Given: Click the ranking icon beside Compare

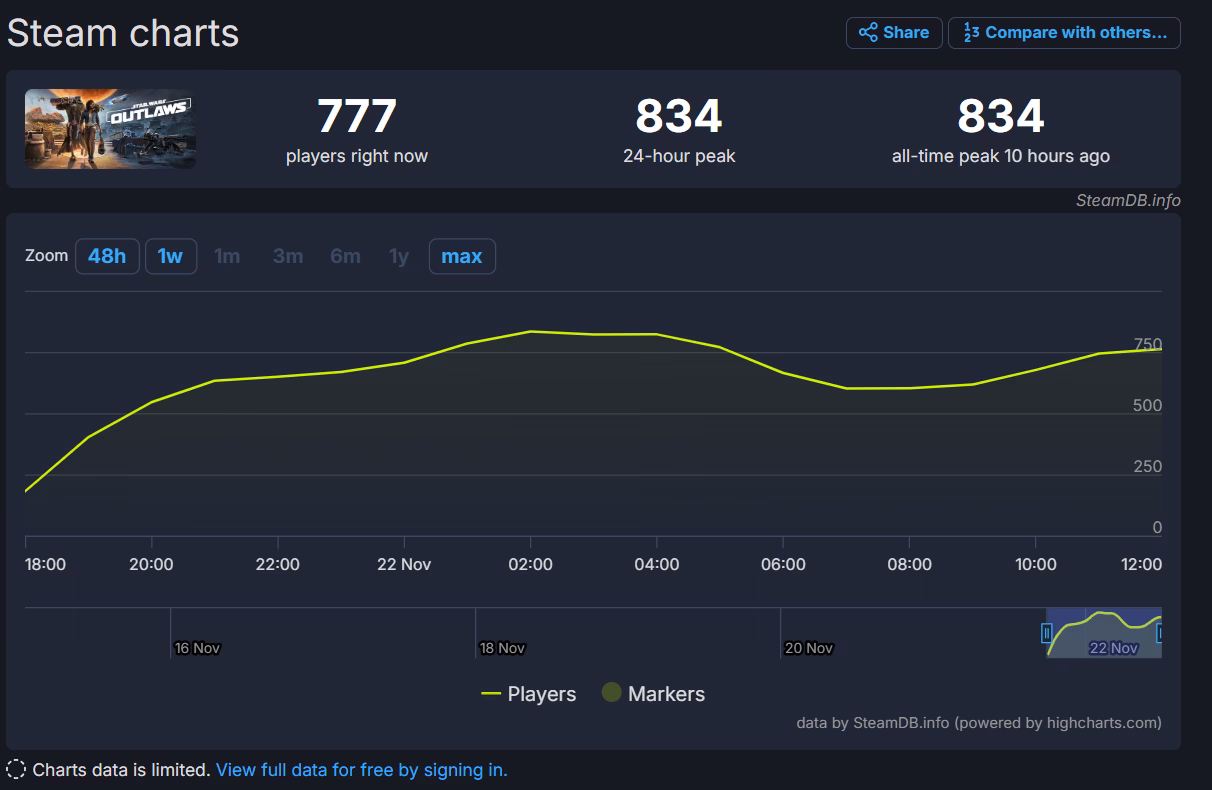Looking at the screenshot, I should click(971, 33).
